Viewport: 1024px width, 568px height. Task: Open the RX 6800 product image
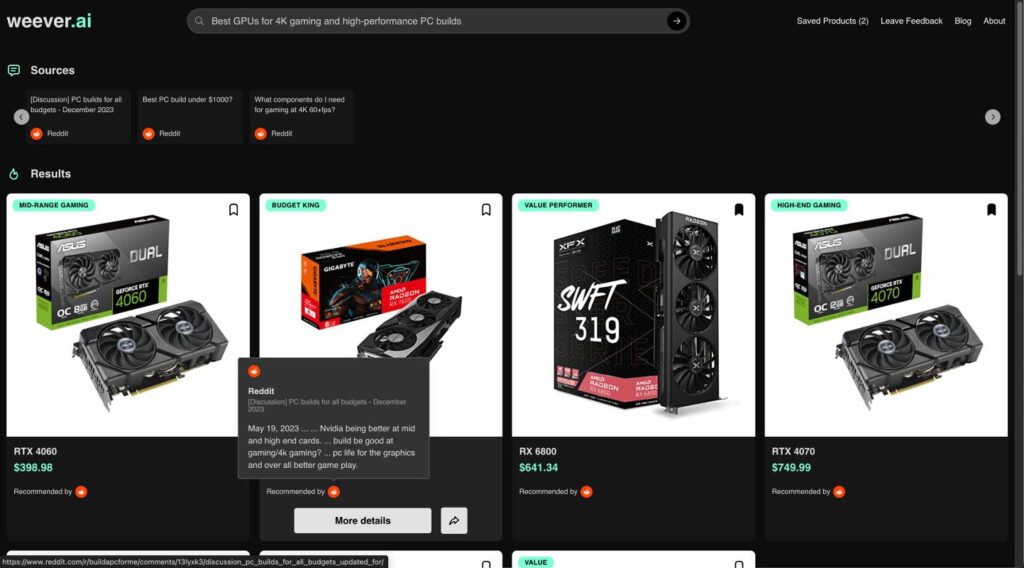(633, 315)
